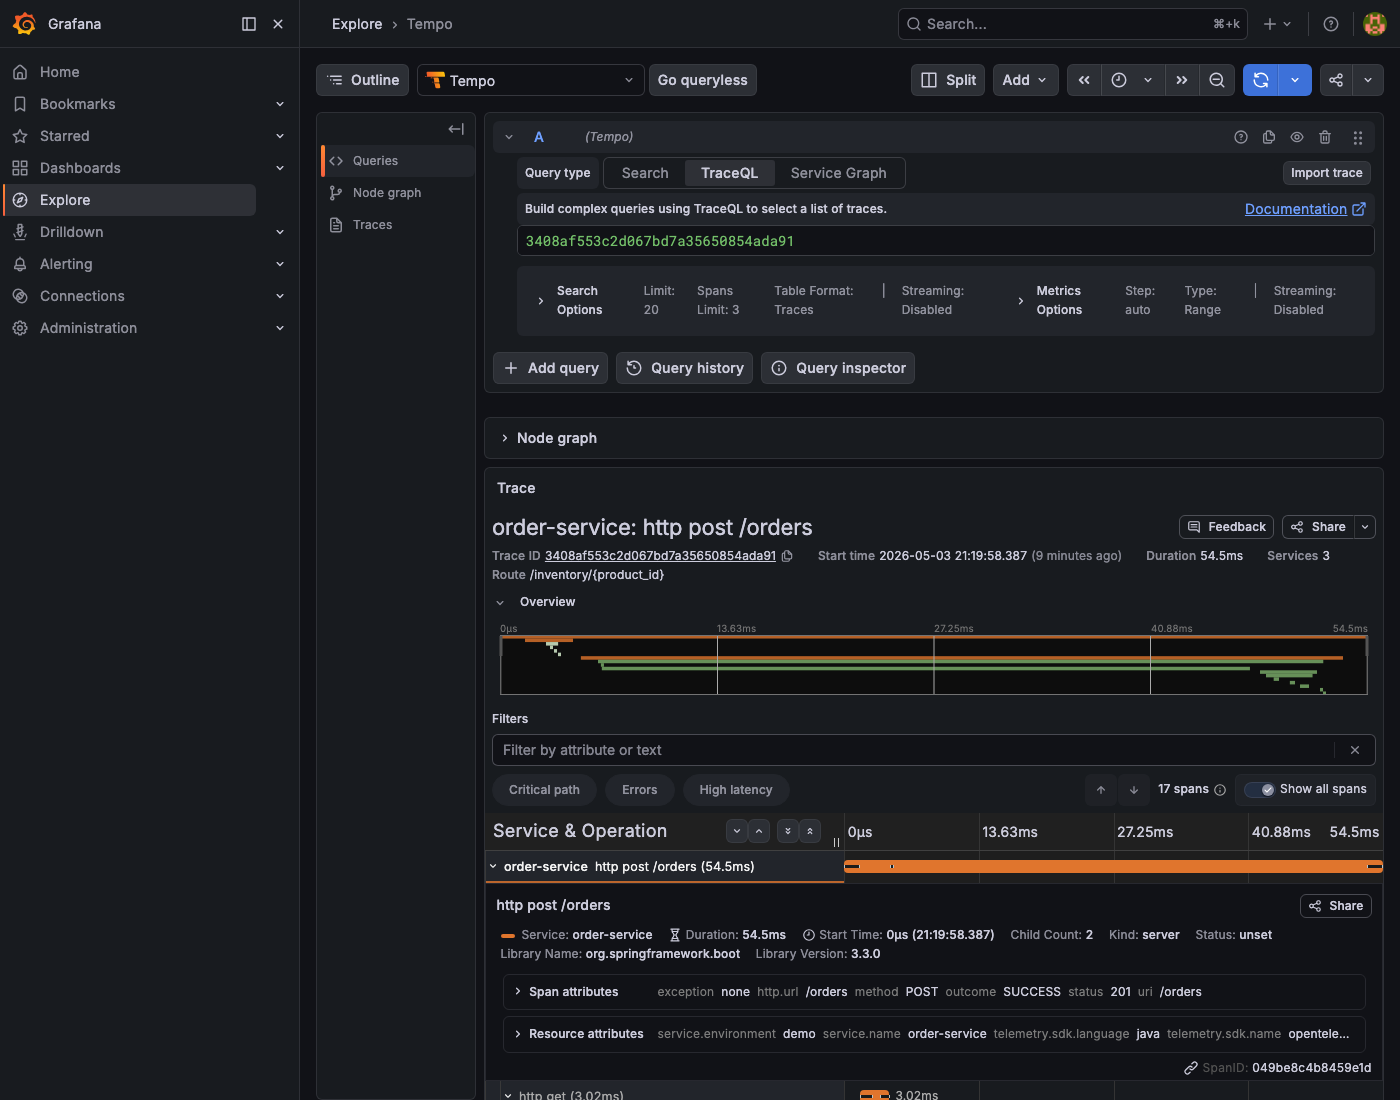Collapse the trace Overview section
1400x1100 pixels.
pyautogui.click(x=501, y=602)
